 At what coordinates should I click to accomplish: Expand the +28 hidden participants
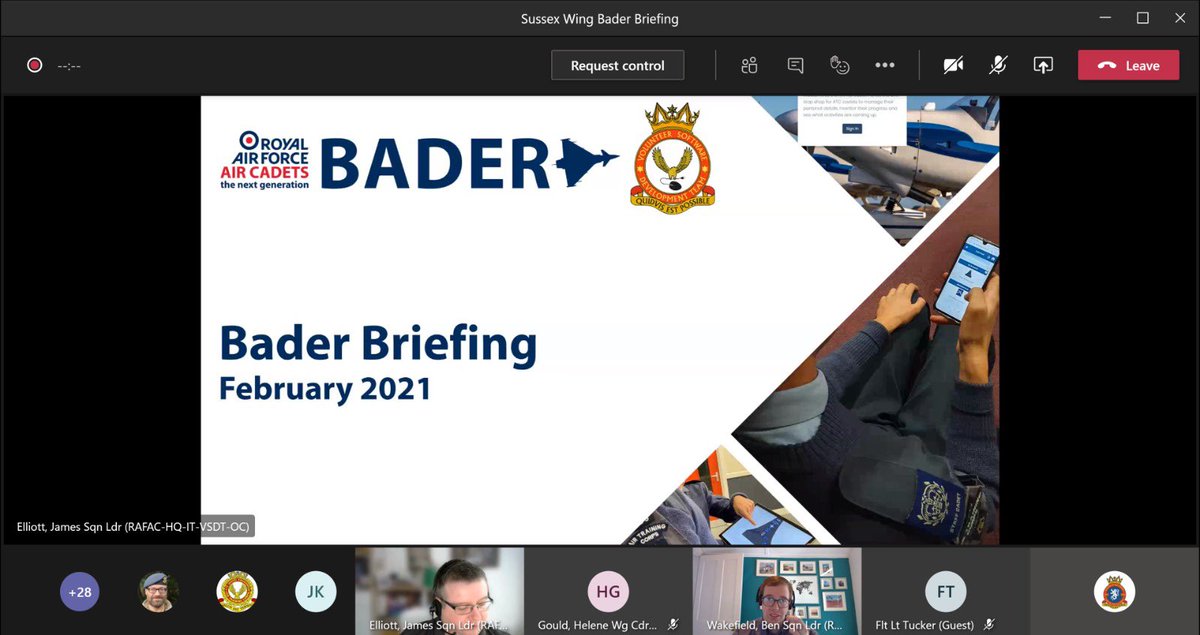(x=79, y=592)
